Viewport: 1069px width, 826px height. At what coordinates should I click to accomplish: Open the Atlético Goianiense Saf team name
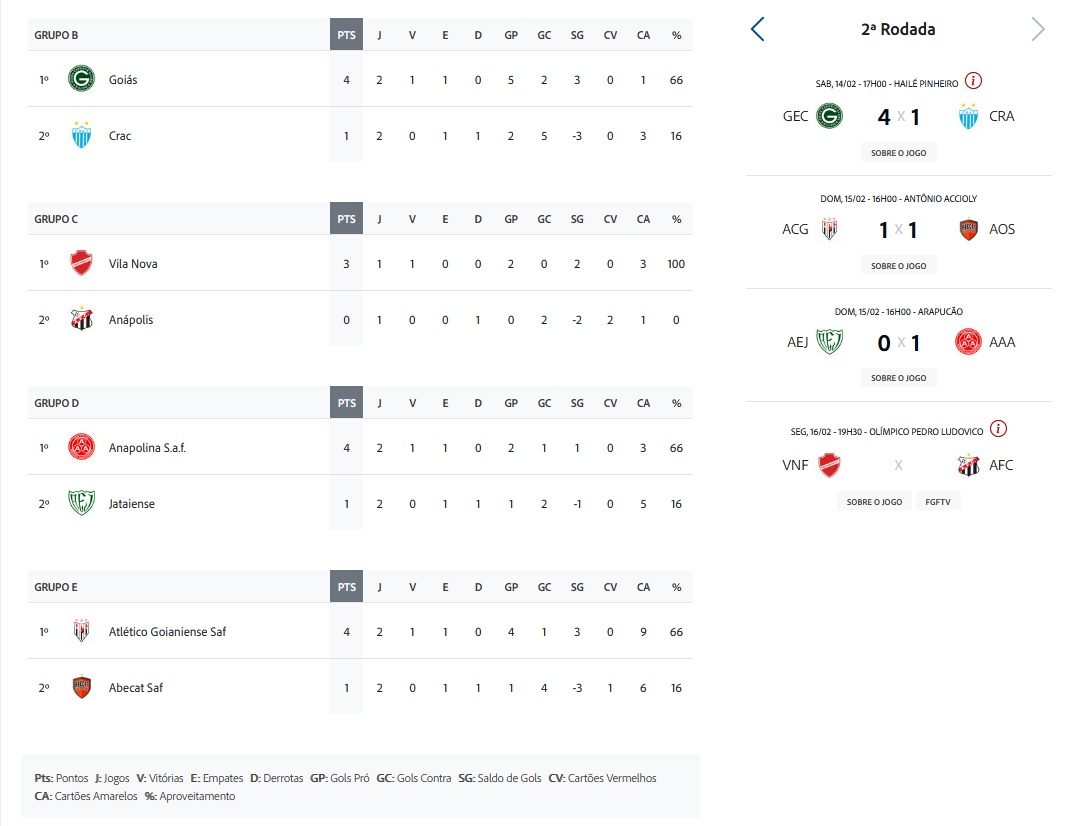click(x=167, y=632)
